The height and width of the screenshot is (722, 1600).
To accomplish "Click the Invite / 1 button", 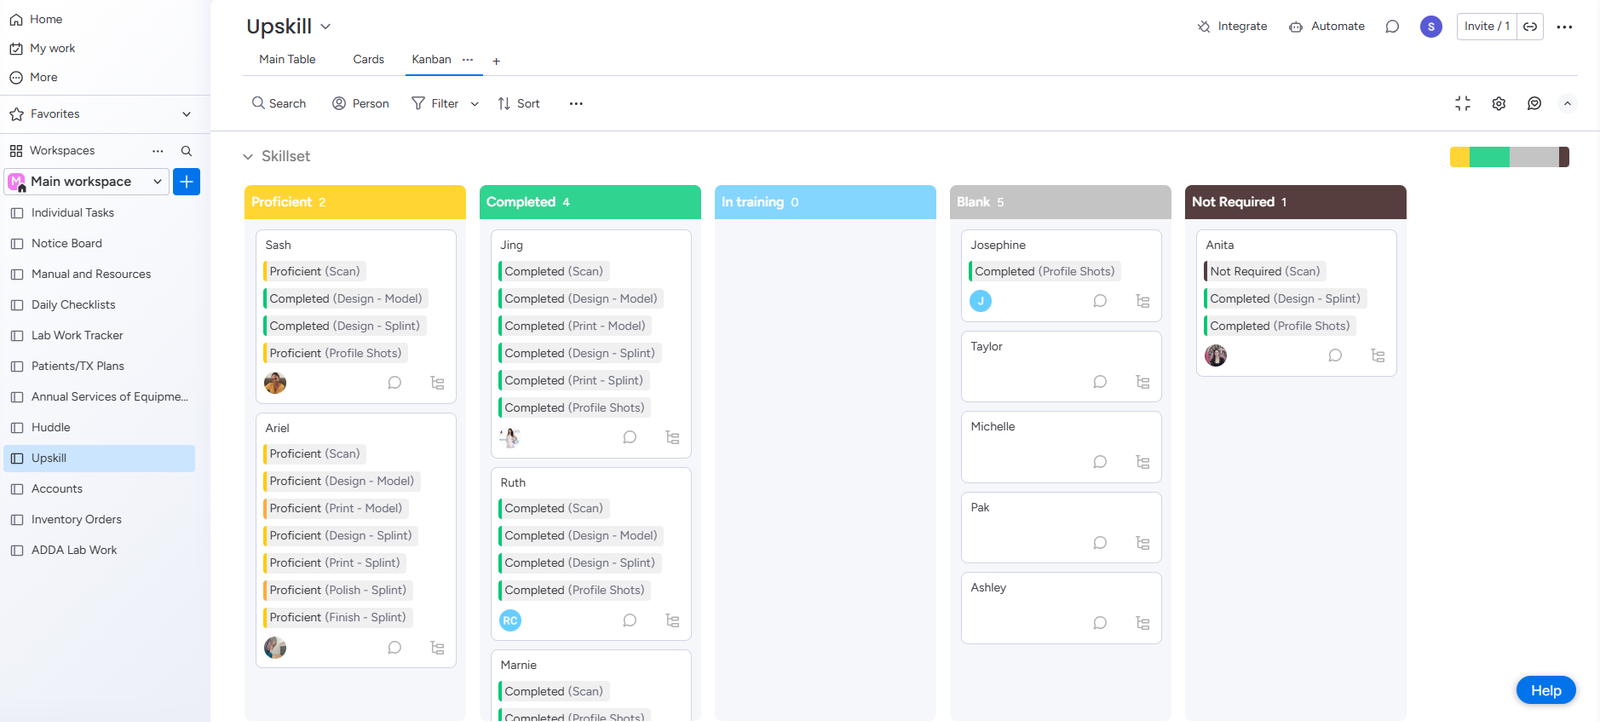I will tap(1487, 27).
